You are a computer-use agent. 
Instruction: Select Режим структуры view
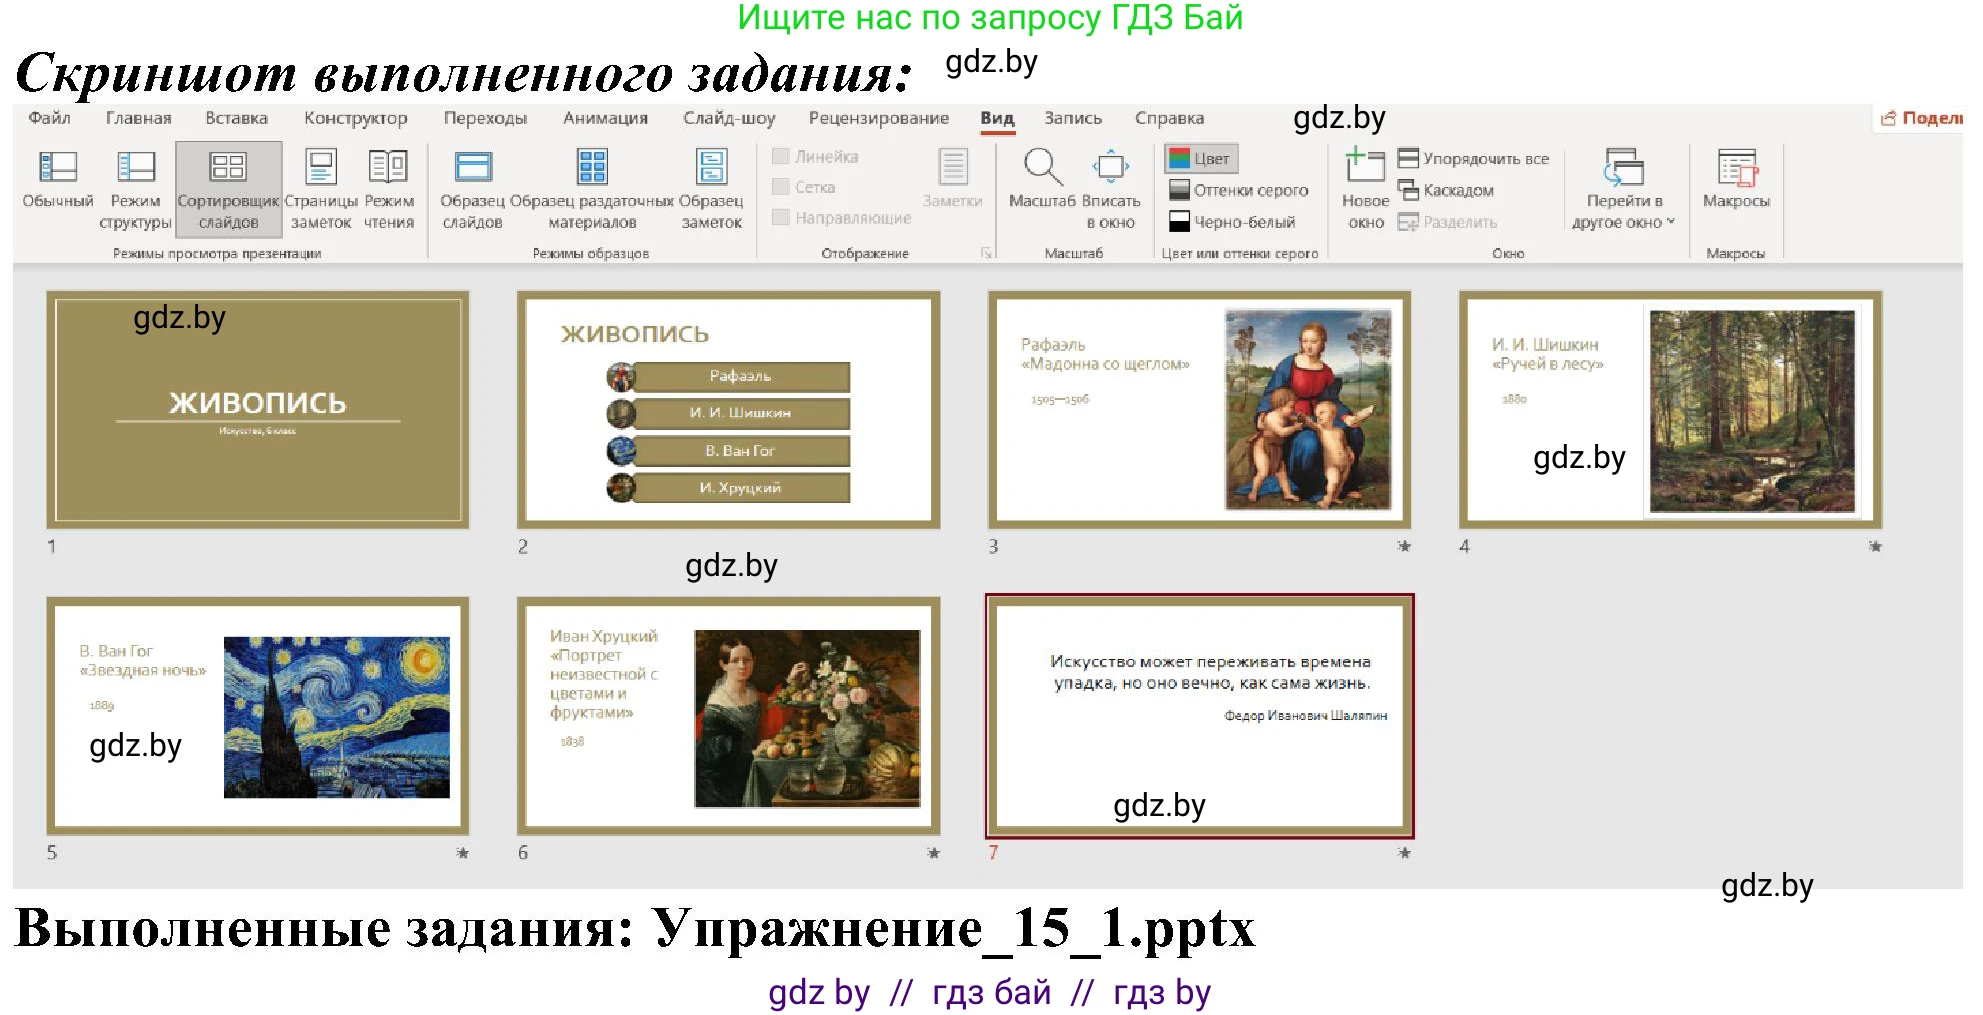137,190
